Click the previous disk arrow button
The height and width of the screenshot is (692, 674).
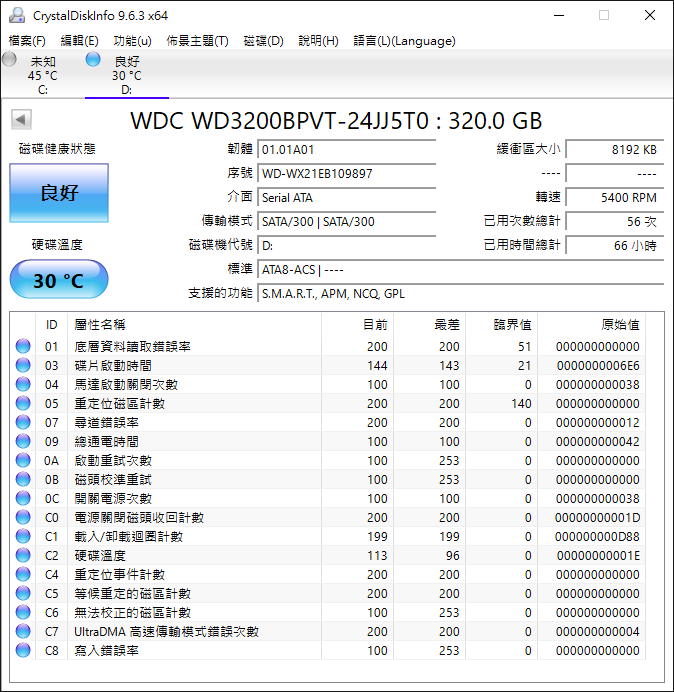(21, 119)
